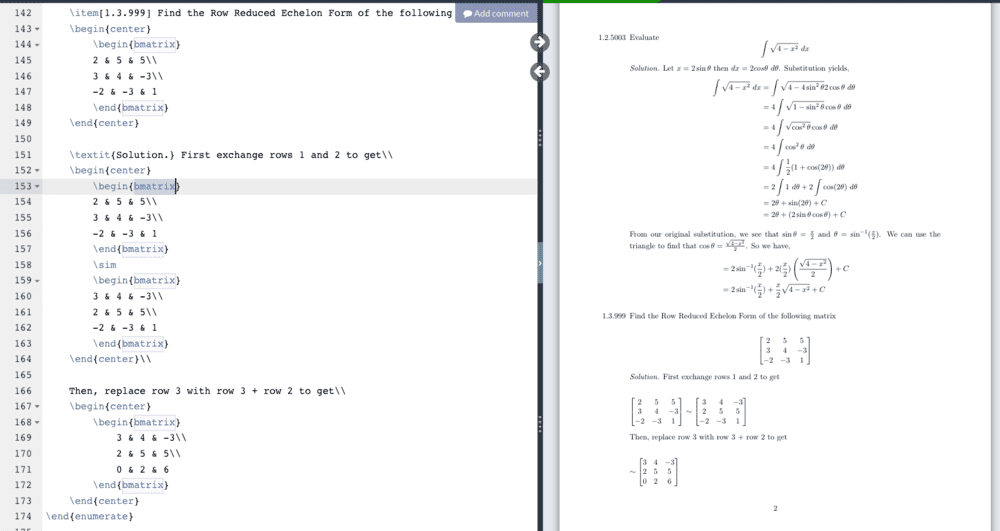This screenshot has height=531, width=1000.
Task: Collapse the center block at line 143
Action: (x=37, y=29)
